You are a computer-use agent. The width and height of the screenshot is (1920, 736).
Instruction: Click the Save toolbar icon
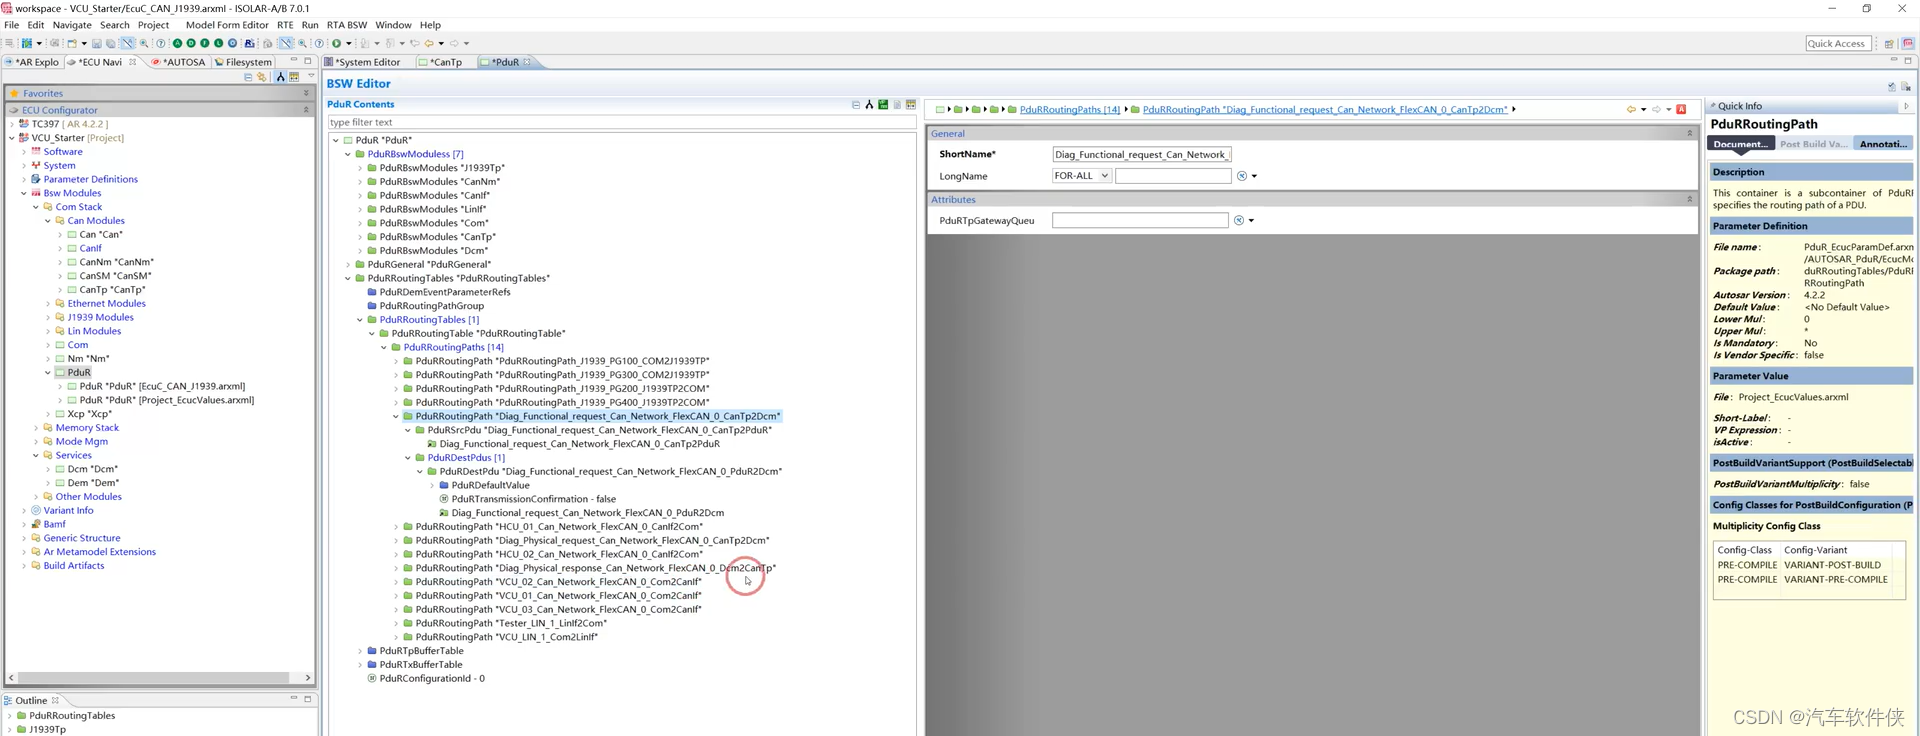click(96, 43)
